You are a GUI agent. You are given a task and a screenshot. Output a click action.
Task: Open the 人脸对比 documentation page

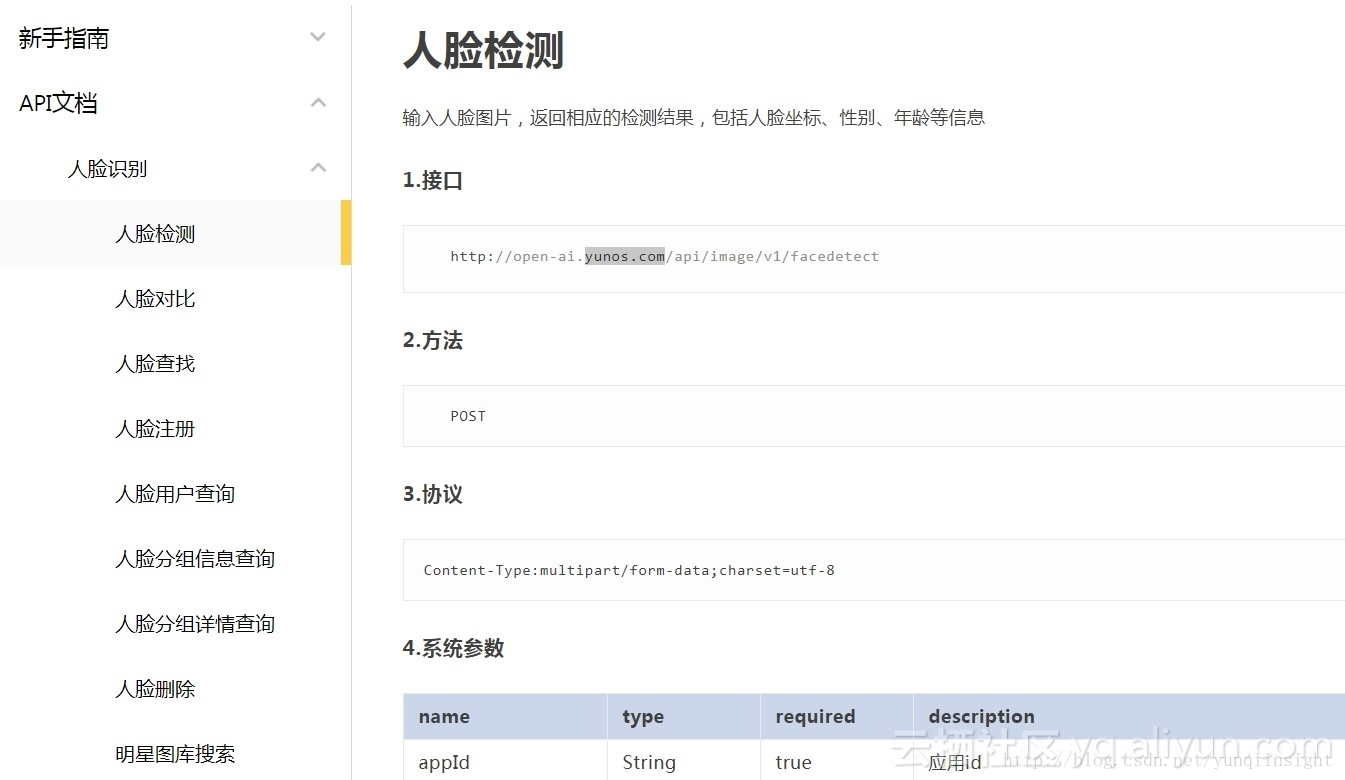pos(155,298)
